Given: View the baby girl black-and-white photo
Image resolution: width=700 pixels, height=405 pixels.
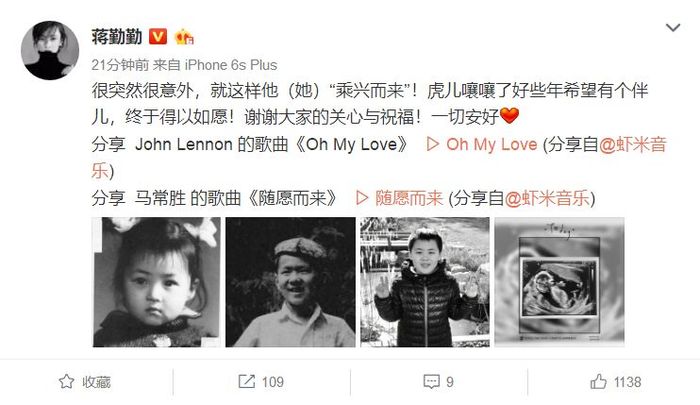Looking at the screenshot, I should [x=156, y=282].
